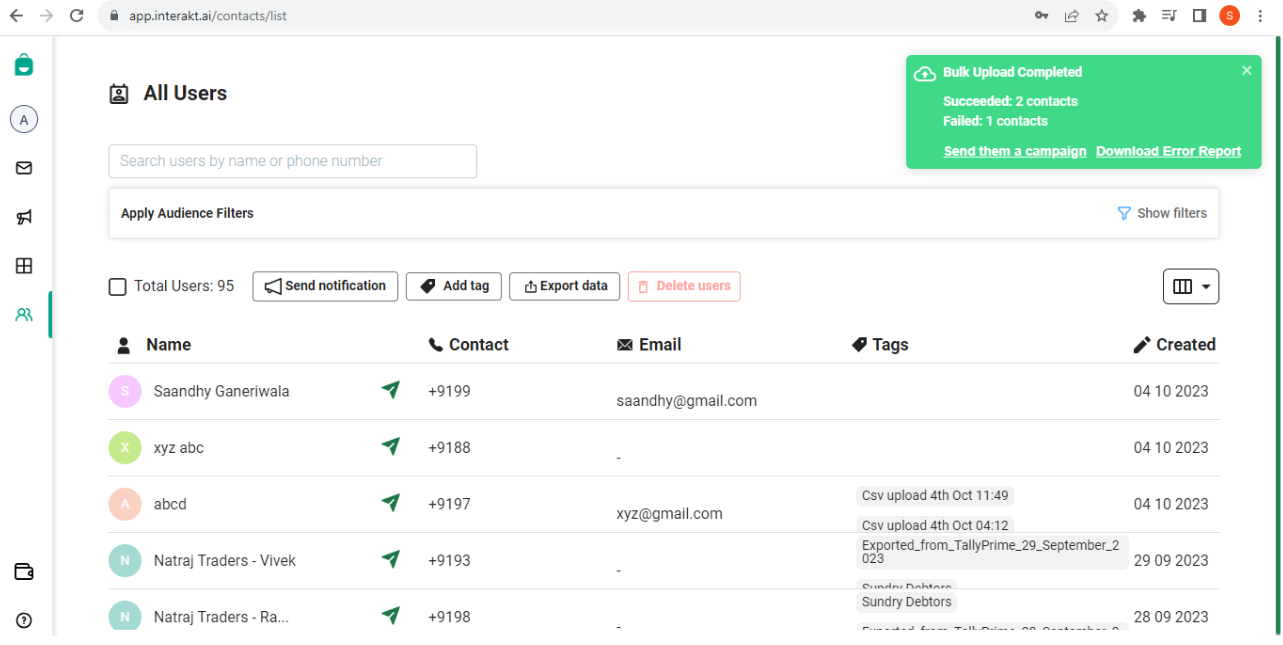Open the wallet icon in sidebar
The width and height of the screenshot is (1283, 645).
point(24,571)
